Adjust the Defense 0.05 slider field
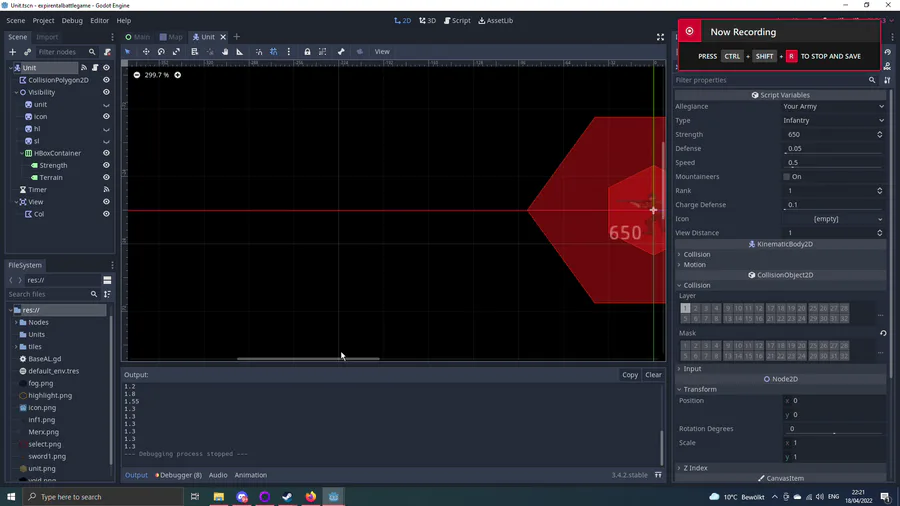900x506 pixels. pos(833,149)
